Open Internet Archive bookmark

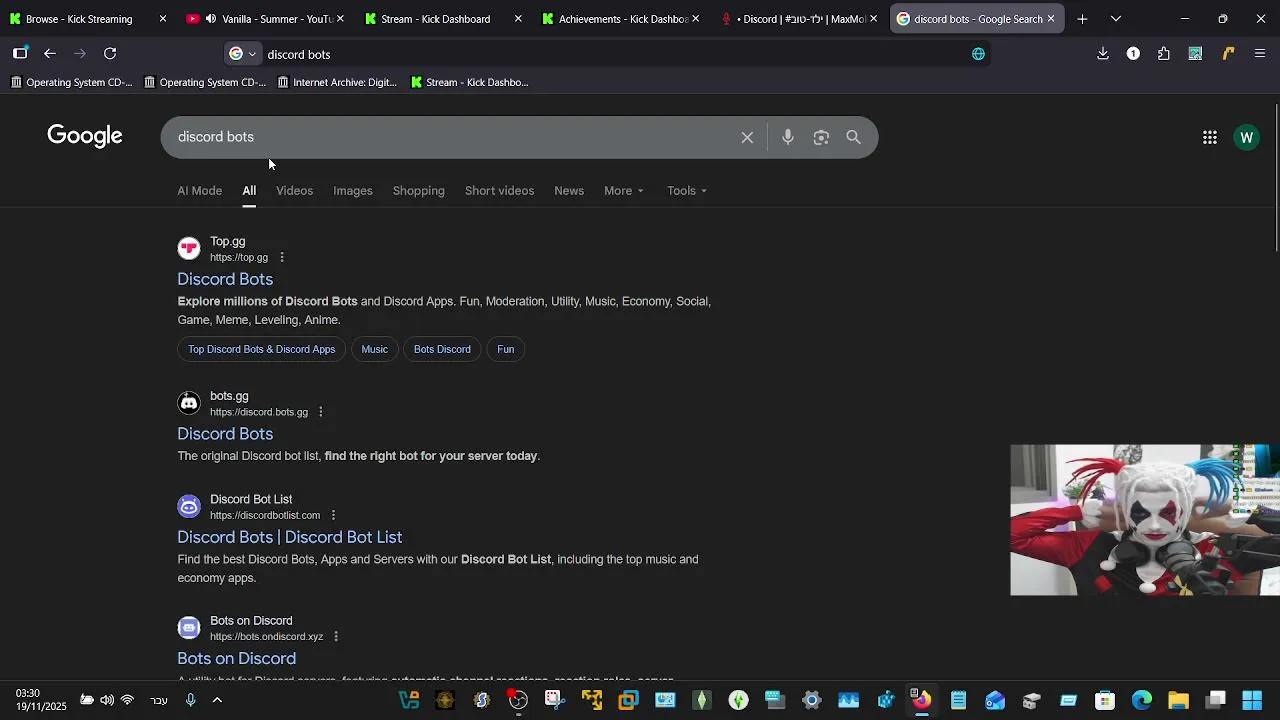pos(337,82)
